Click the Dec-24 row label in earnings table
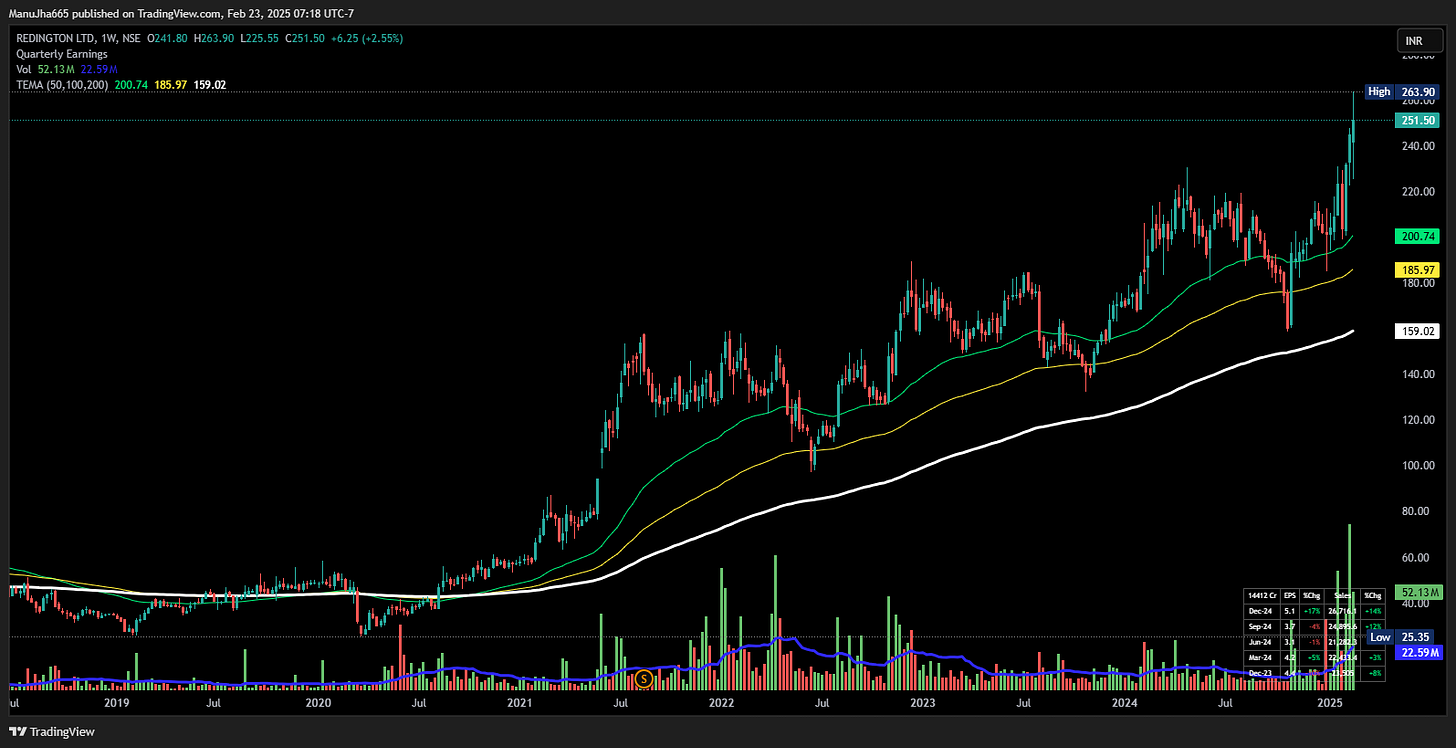 pos(1260,612)
